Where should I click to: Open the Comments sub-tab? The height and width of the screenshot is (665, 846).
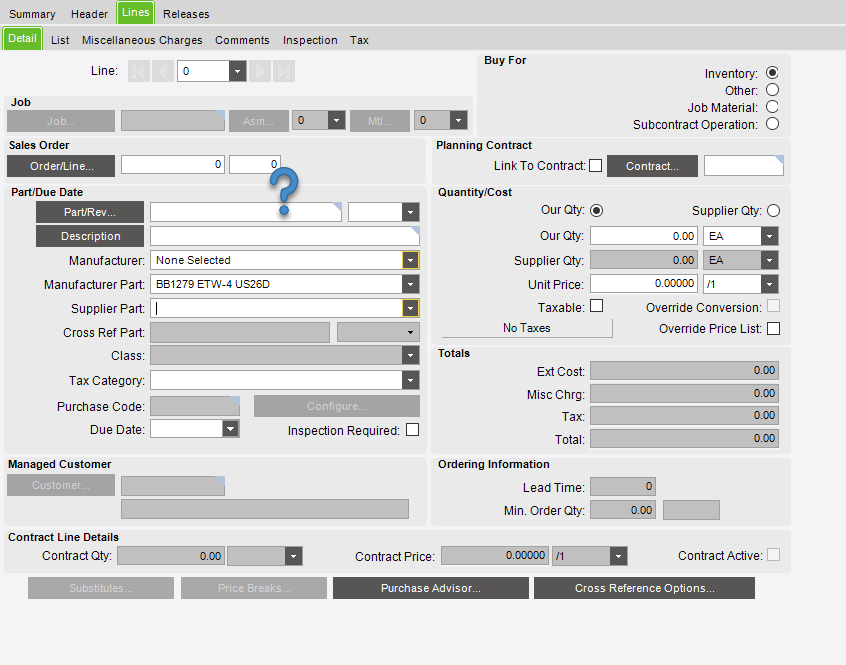pos(242,40)
